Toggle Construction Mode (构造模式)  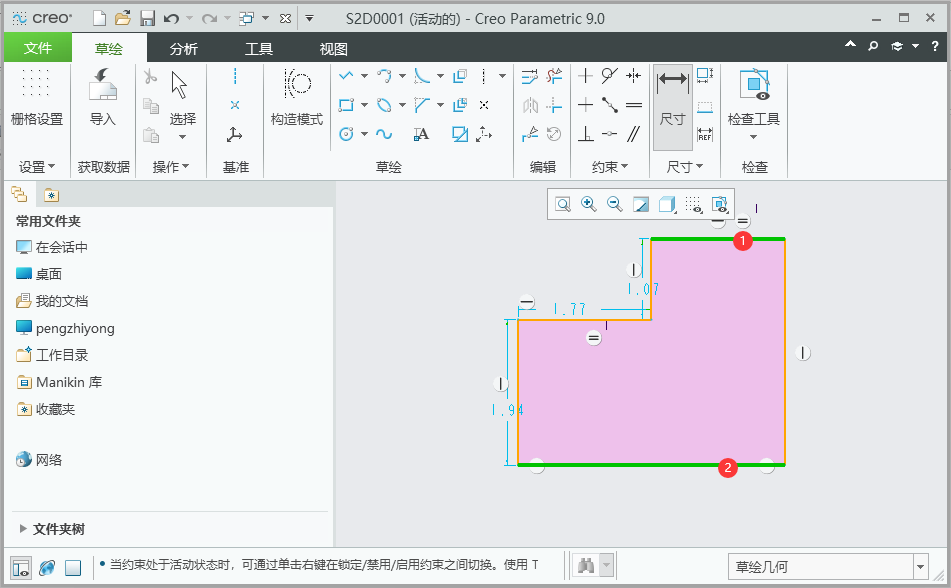pos(297,97)
